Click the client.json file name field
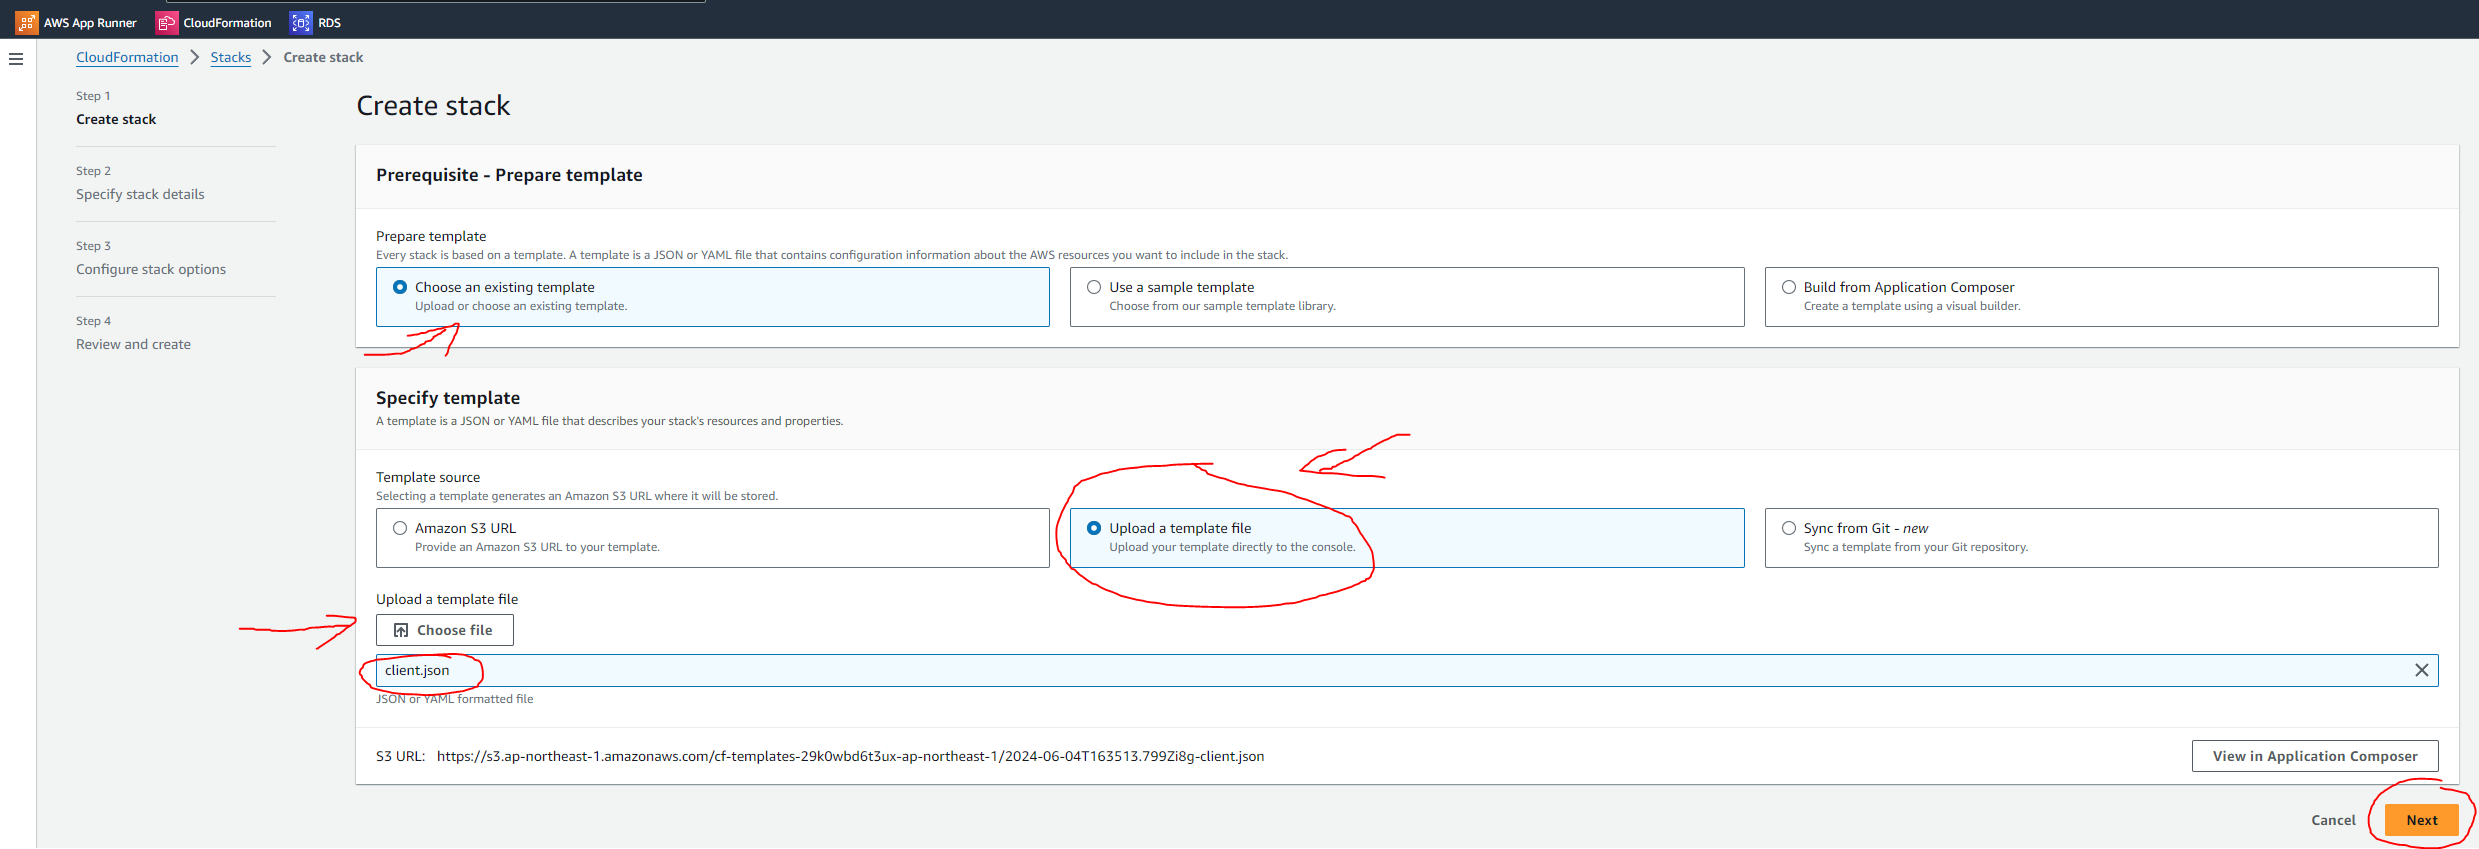2479x849 pixels. tap(1407, 670)
